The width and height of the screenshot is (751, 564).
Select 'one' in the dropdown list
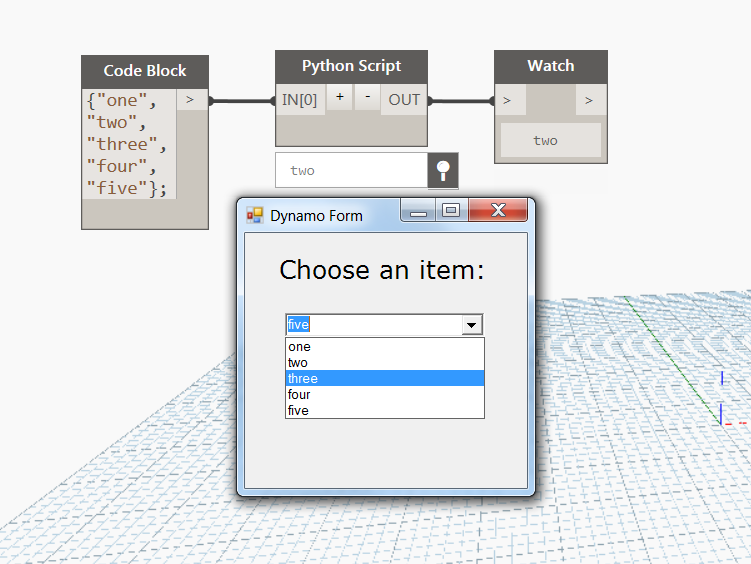[x=385, y=347]
